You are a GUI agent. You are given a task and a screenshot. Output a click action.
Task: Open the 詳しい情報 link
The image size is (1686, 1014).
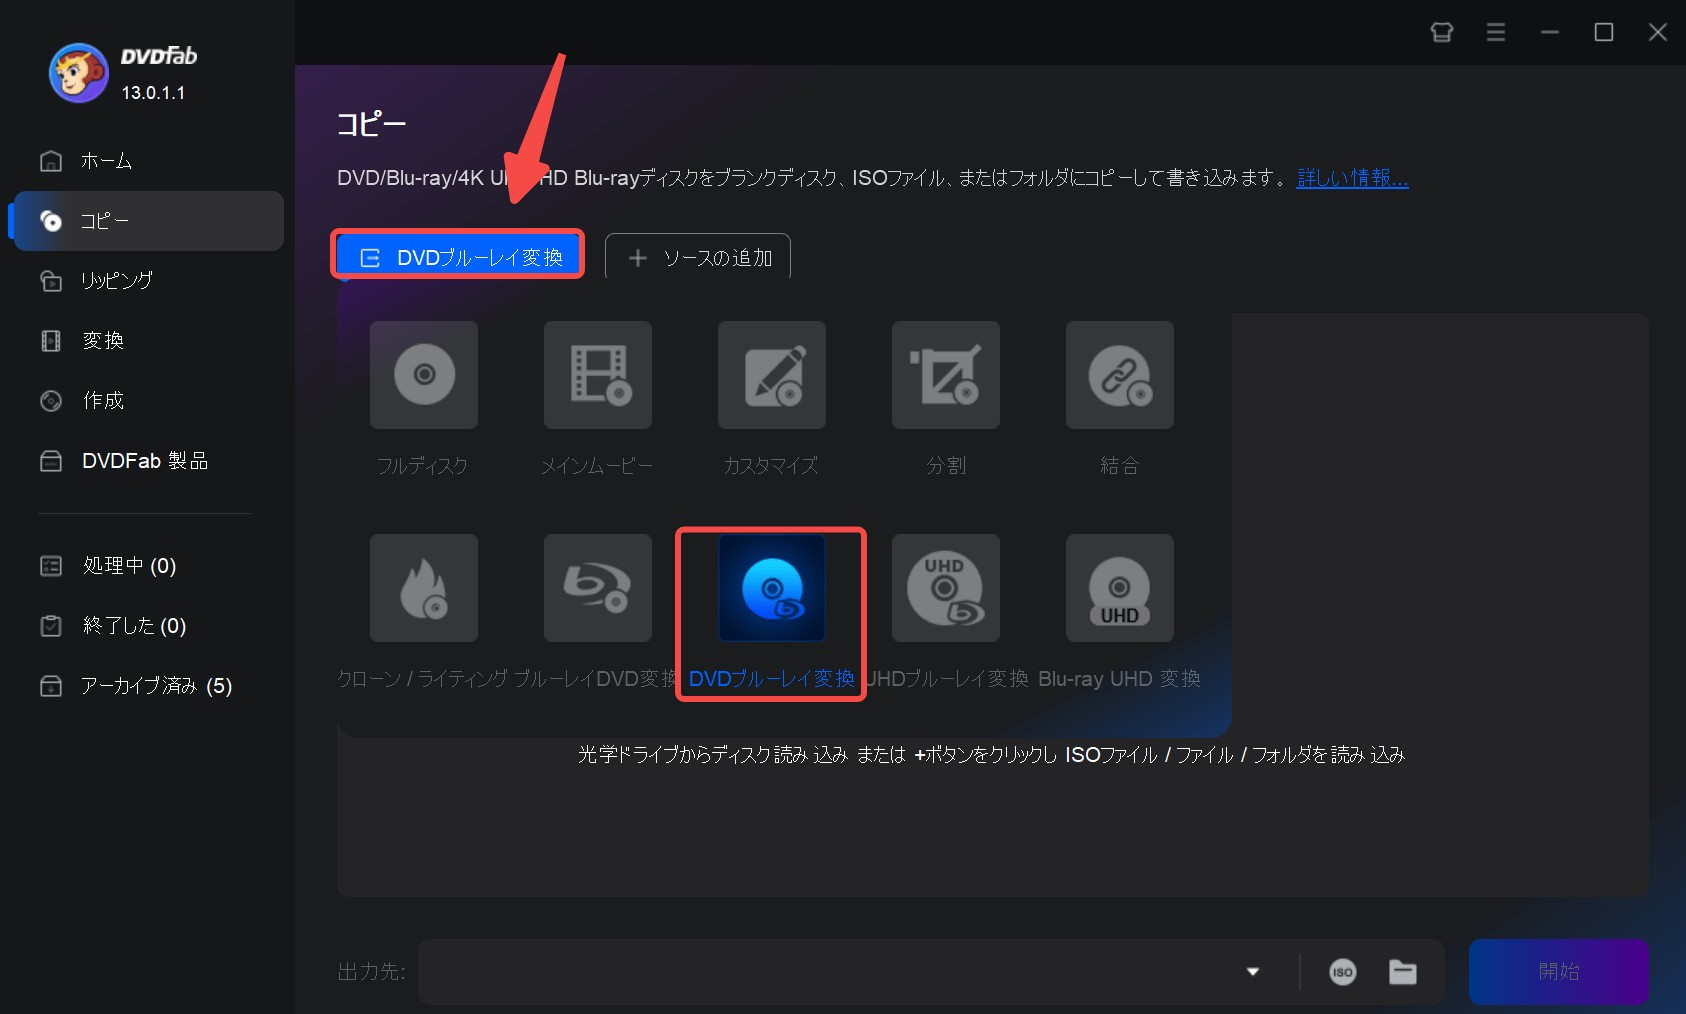(x=1352, y=178)
